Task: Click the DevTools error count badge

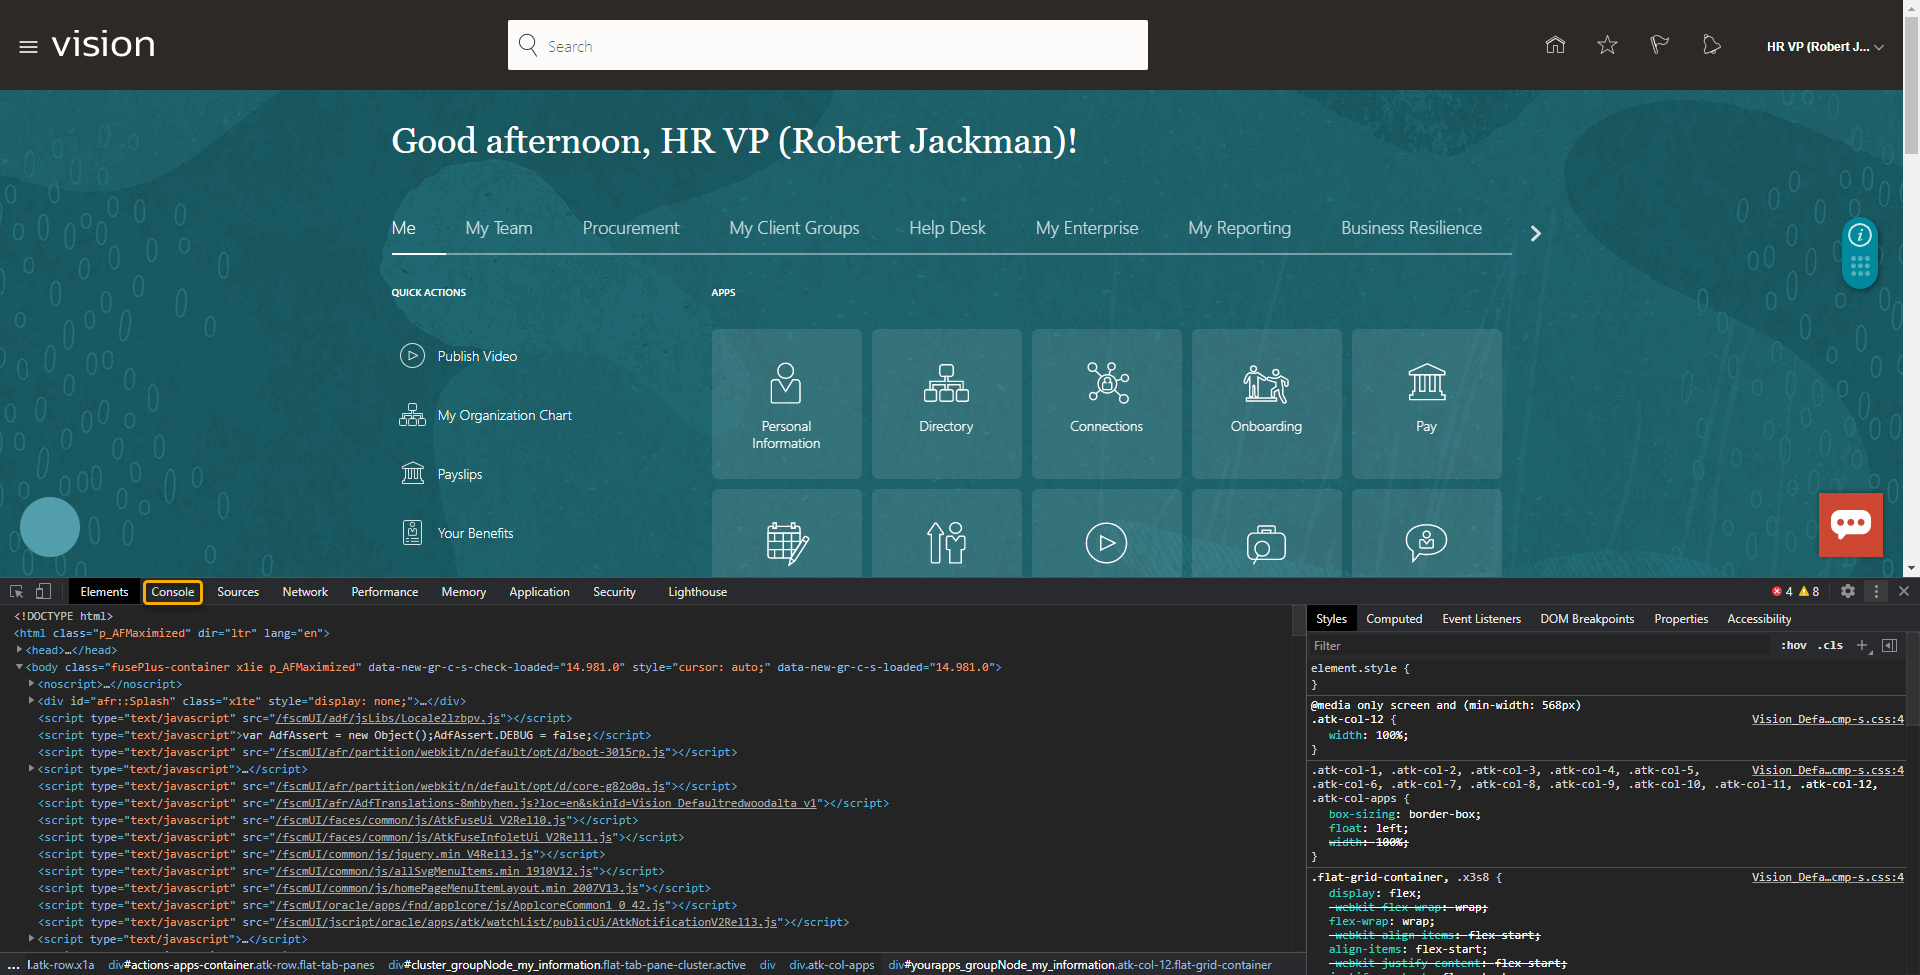Action: (1782, 591)
